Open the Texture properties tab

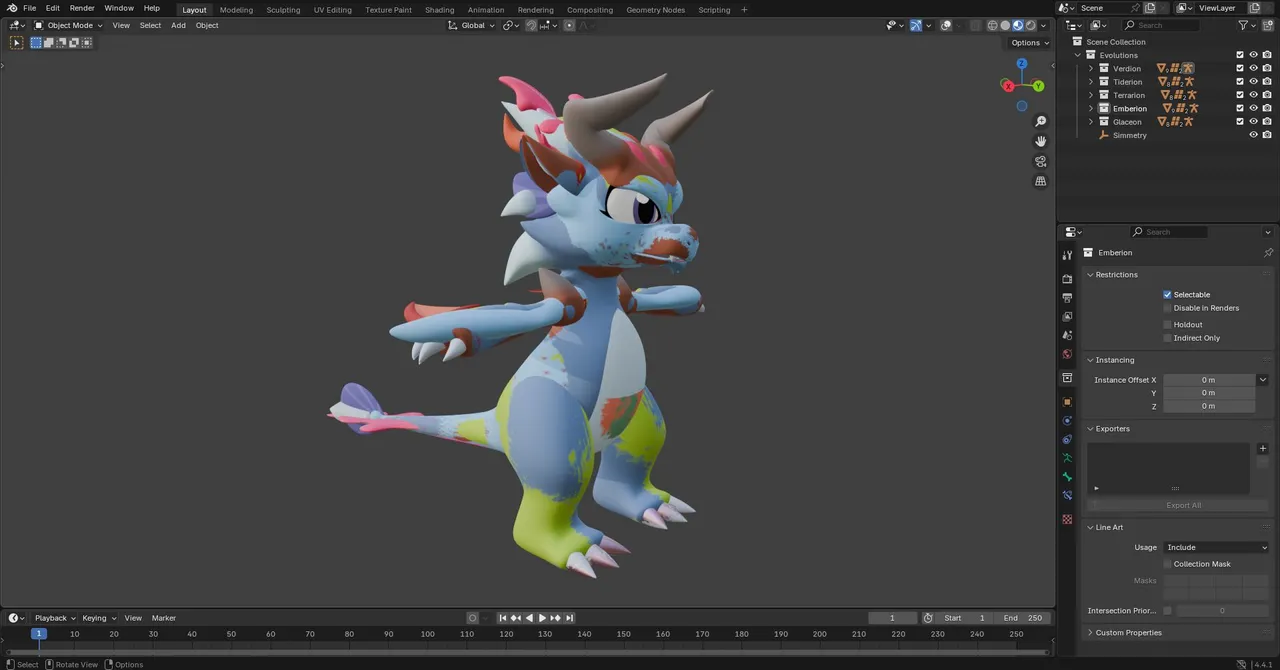tap(1067, 520)
